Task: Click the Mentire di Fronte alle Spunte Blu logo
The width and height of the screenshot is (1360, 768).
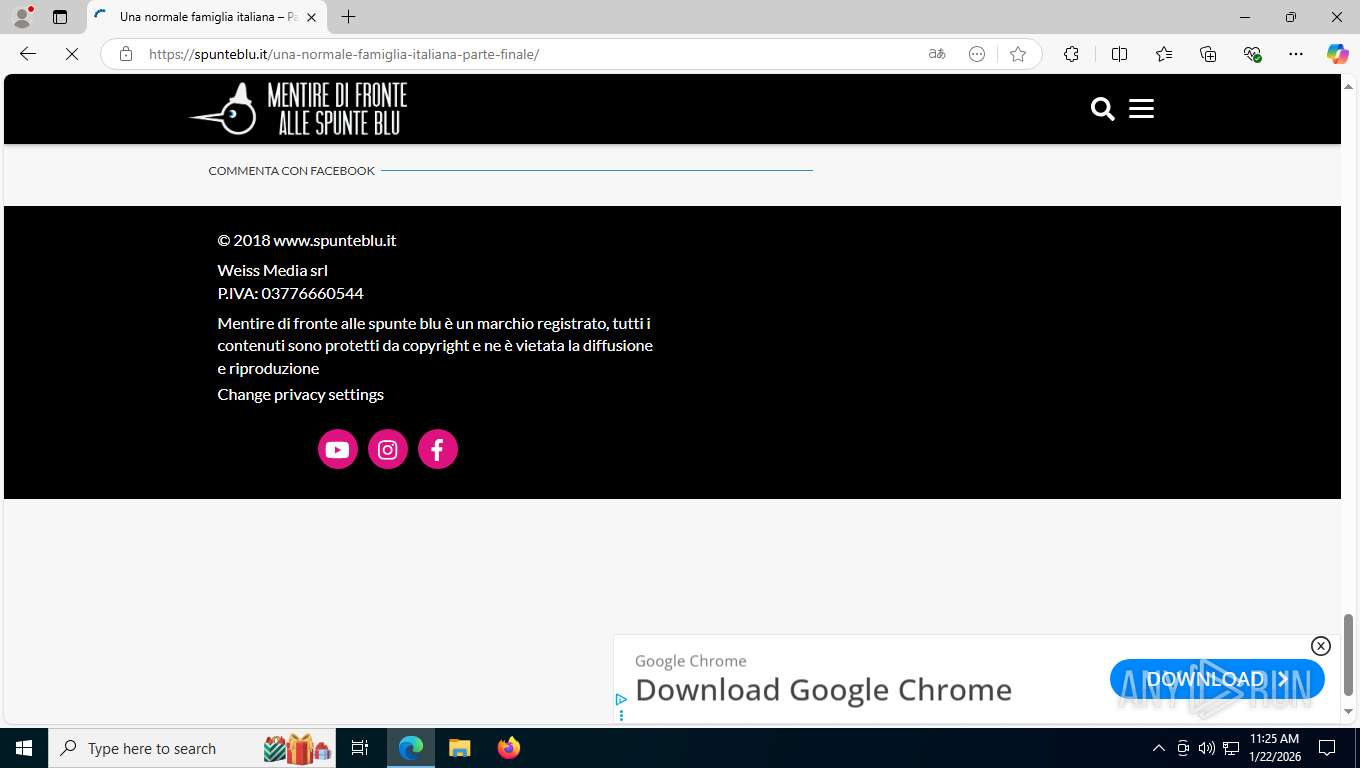Action: point(298,109)
